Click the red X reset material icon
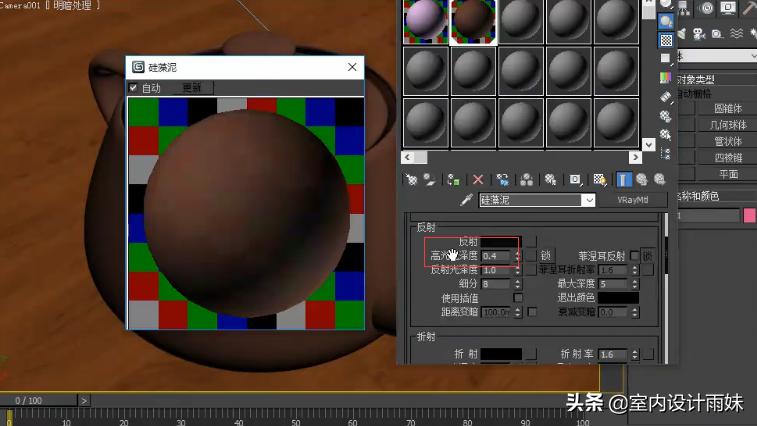The width and height of the screenshot is (757, 426). pos(478,180)
